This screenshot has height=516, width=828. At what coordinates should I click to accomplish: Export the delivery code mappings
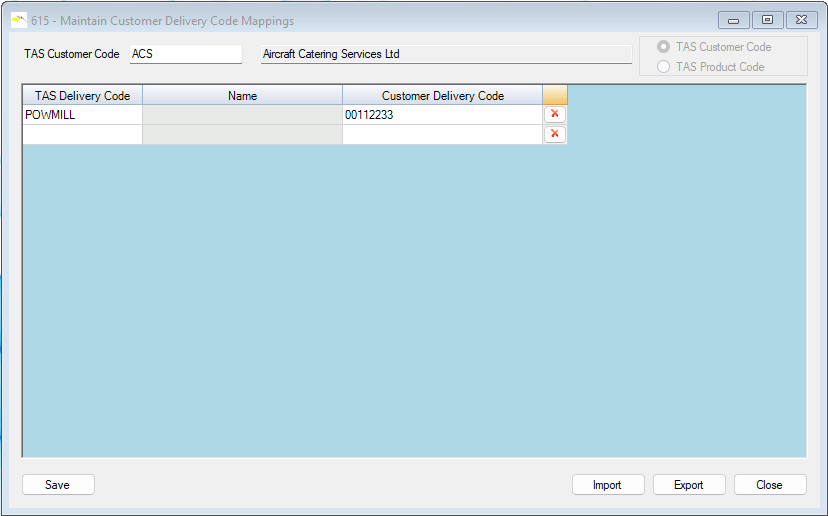pyautogui.click(x=688, y=485)
